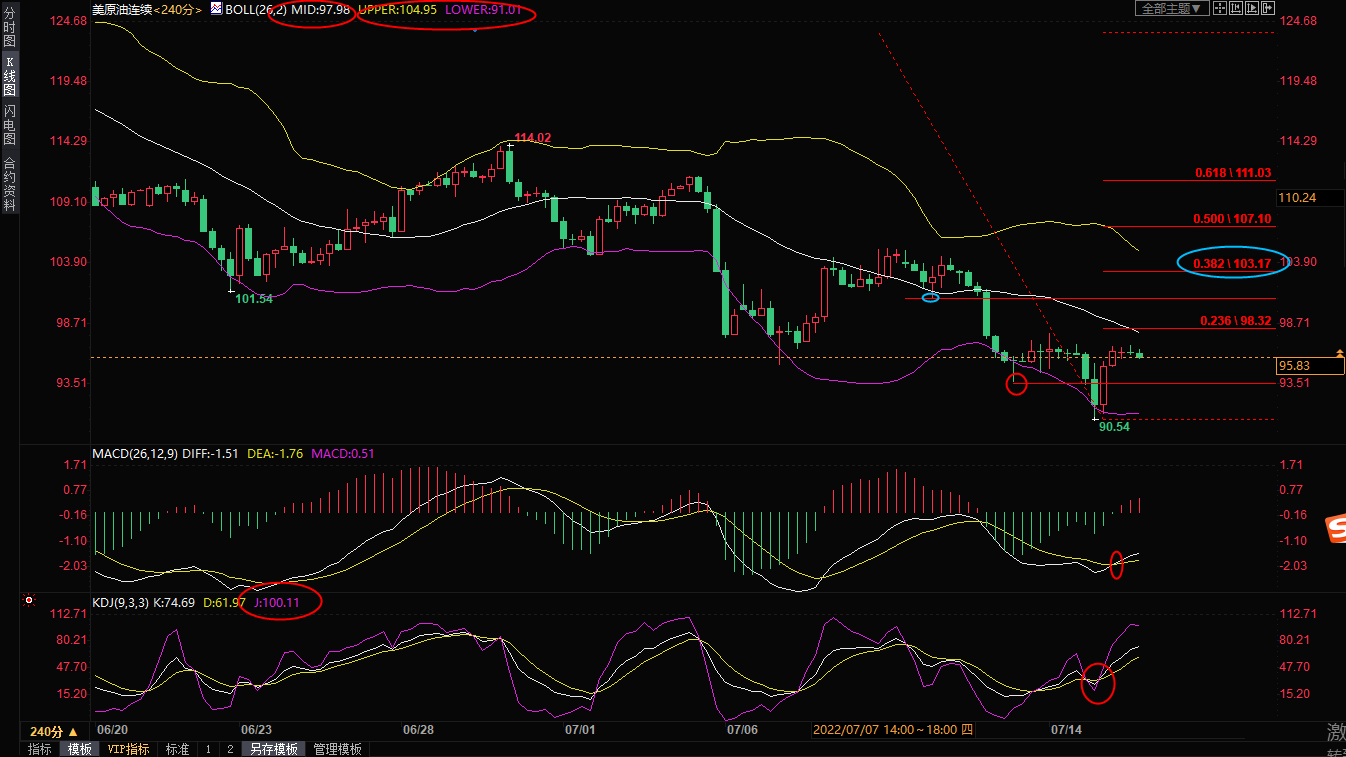Click the crosshair cursor icon at top right
Screen dimensions: 1346x757
coord(1221,8)
